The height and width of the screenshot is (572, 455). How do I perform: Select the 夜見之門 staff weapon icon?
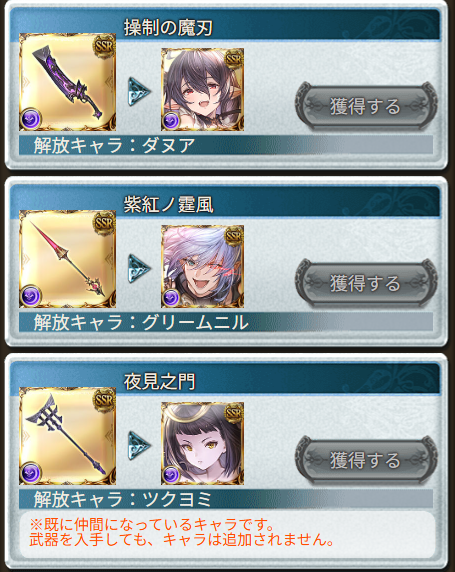coord(68,436)
